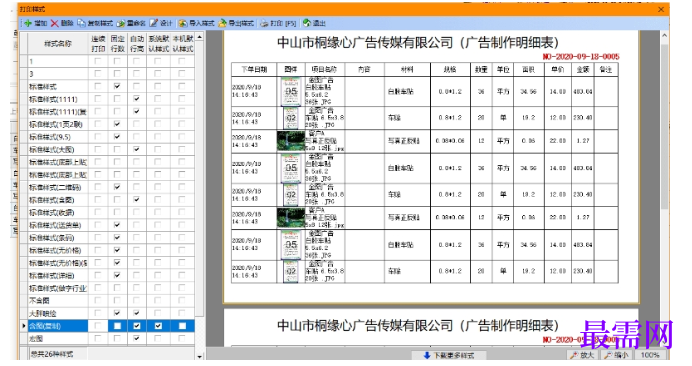Click the 增加 (add) green plus toolbar icon

27,23
